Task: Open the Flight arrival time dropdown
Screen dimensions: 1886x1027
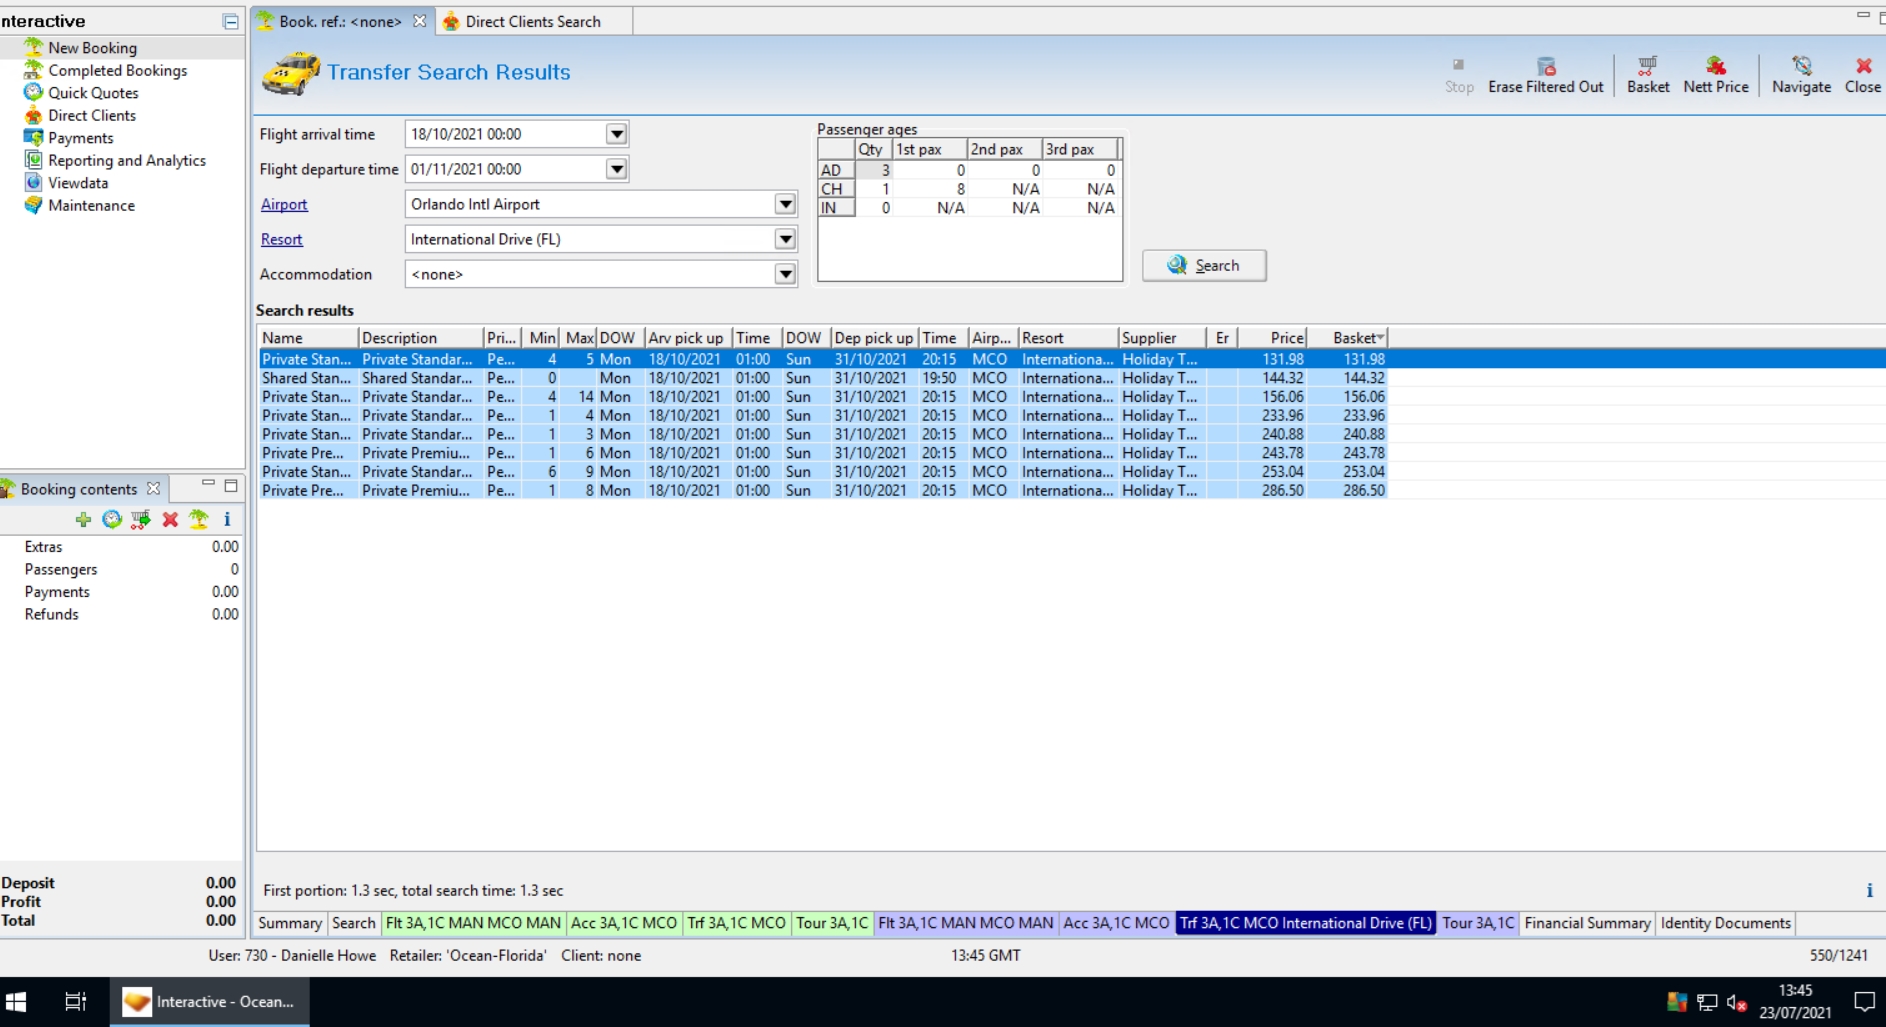Action: click(616, 134)
